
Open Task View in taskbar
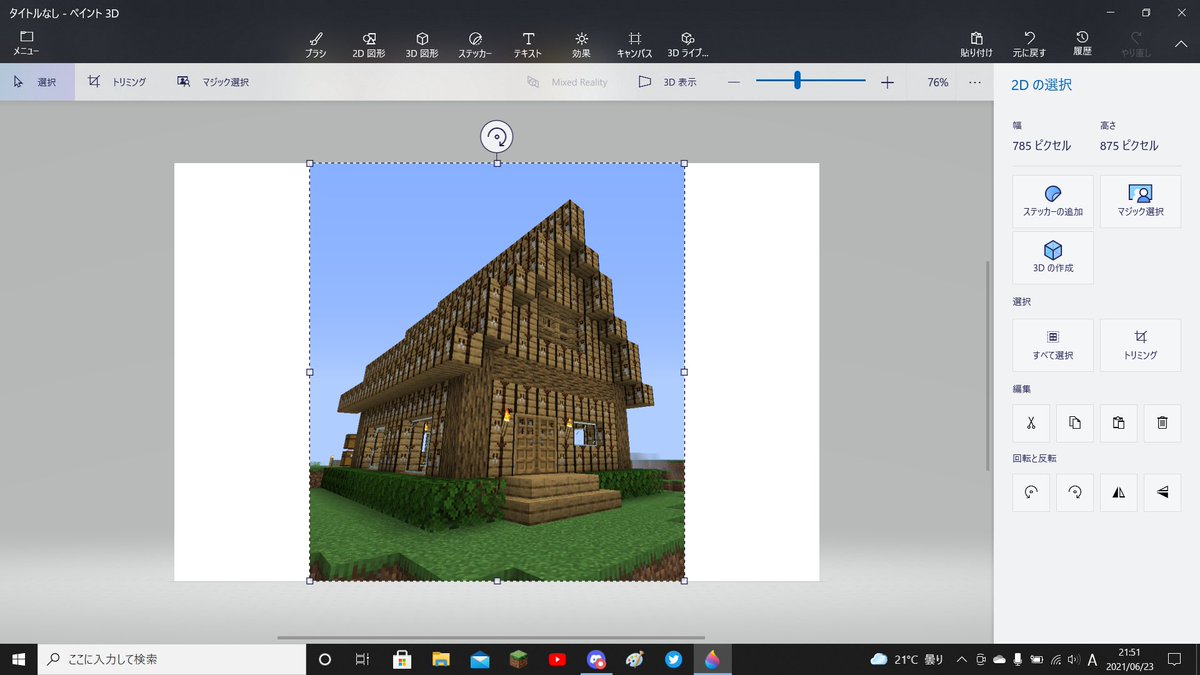pyautogui.click(x=363, y=659)
